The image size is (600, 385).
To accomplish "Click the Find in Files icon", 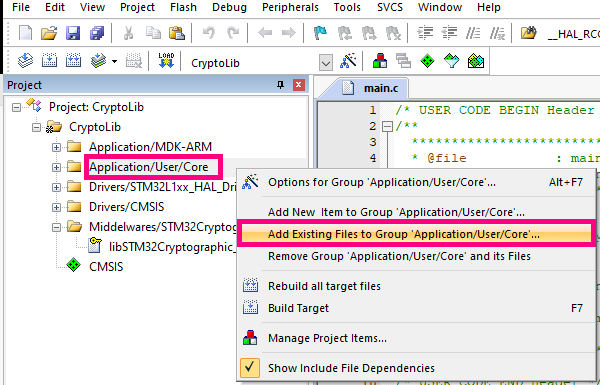I will pyautogui.click(x=528, y=33).
